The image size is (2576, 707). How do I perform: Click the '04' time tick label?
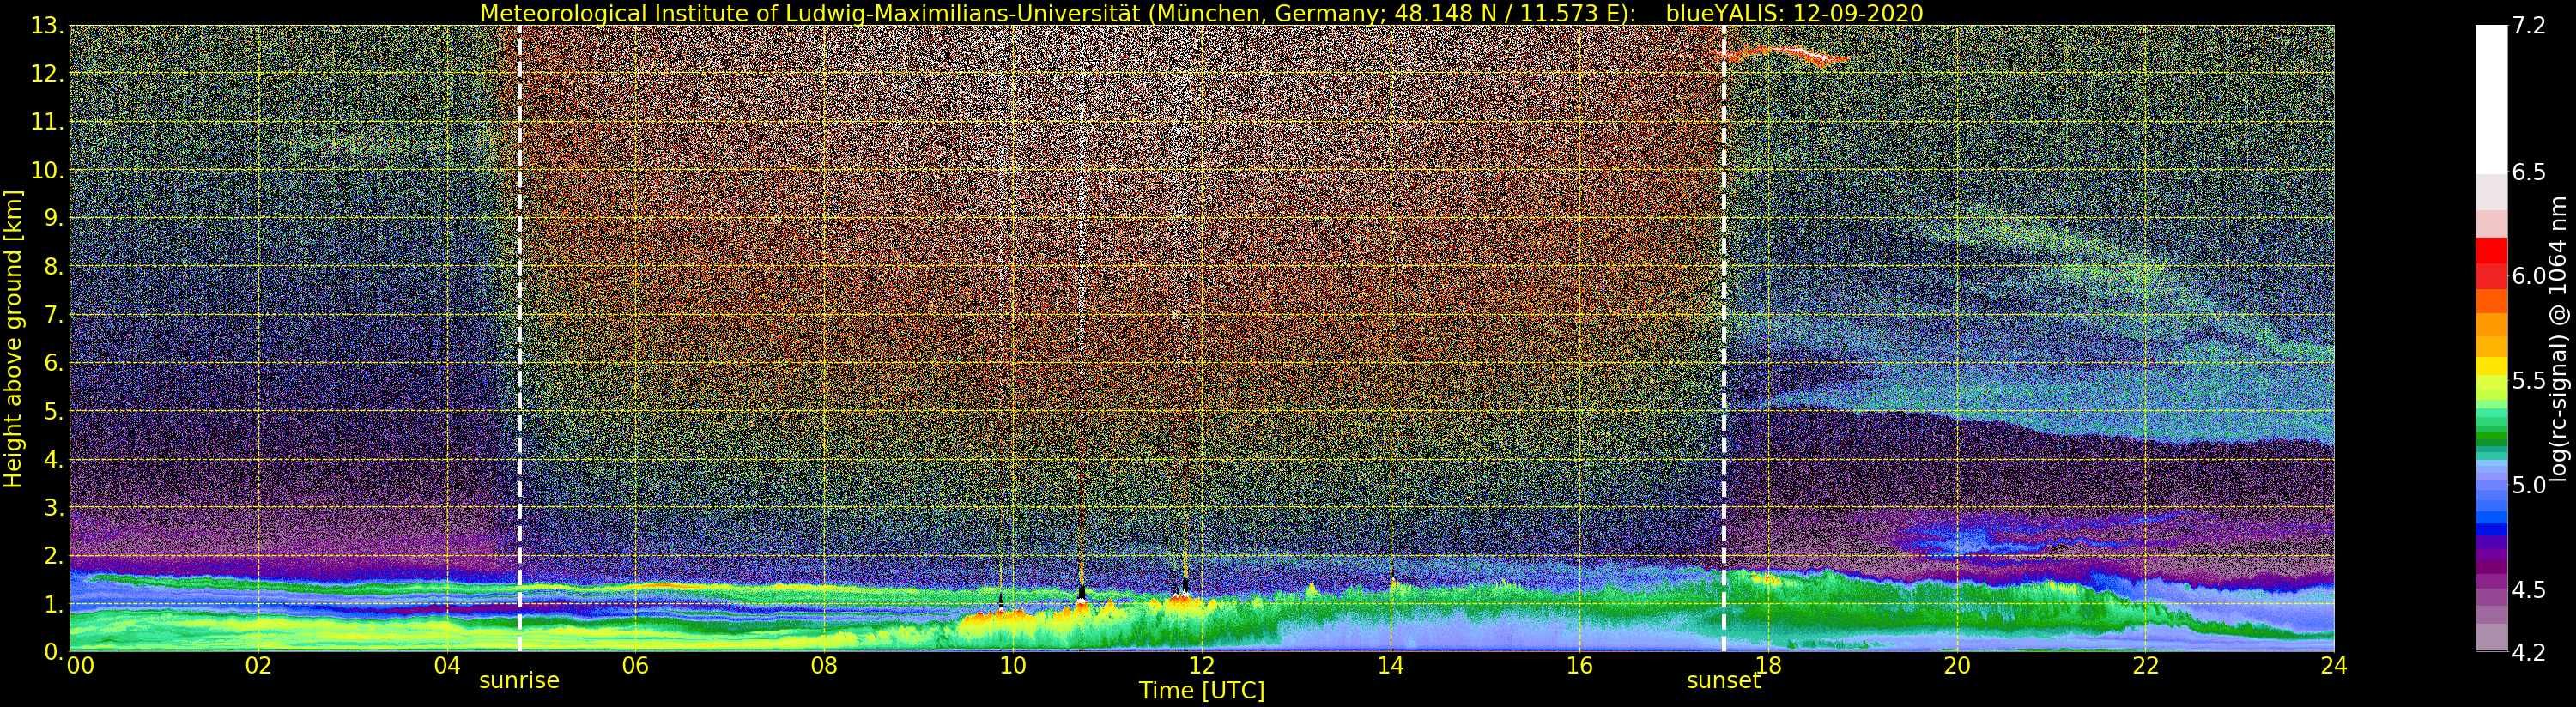click(x=447, y=666)
